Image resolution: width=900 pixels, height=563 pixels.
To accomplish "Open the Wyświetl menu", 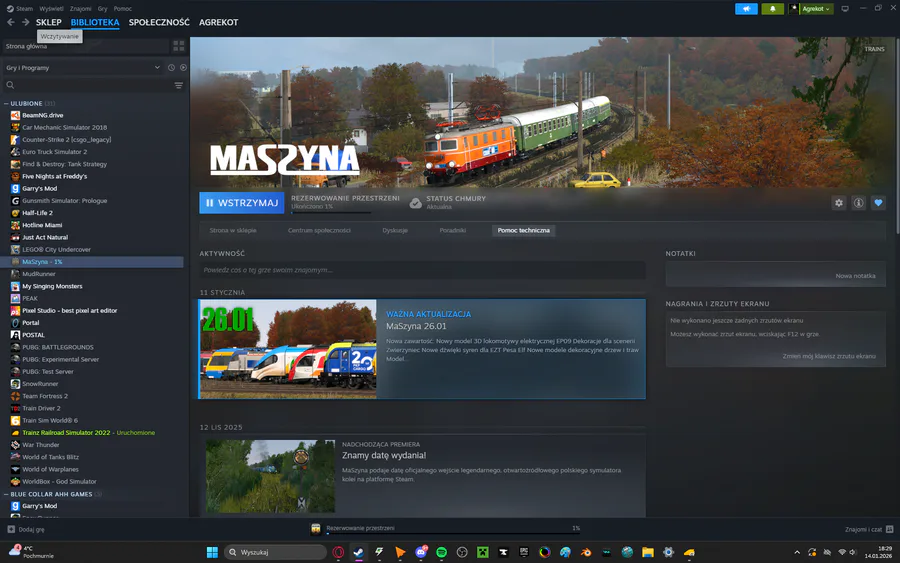I will [52, 9].
